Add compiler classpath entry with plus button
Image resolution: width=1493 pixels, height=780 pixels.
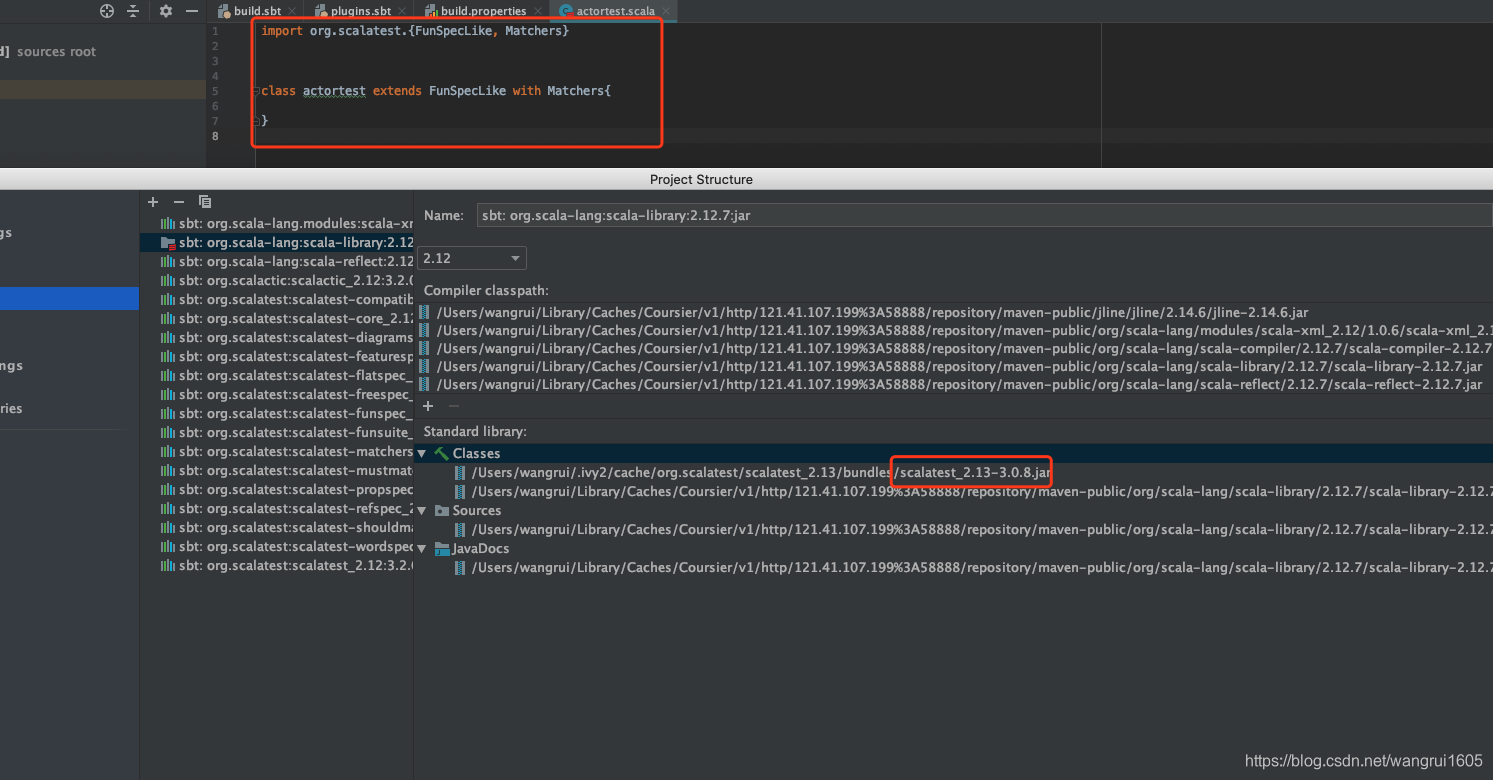pos(428,407)
